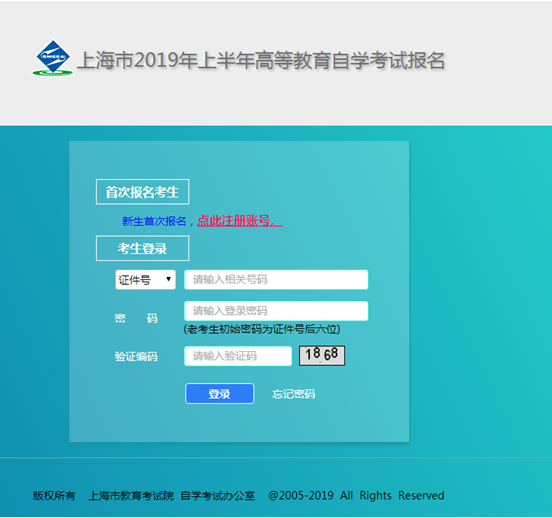Click the blue 登录 login button
This screenshot has height=518, width=552.
219,394
